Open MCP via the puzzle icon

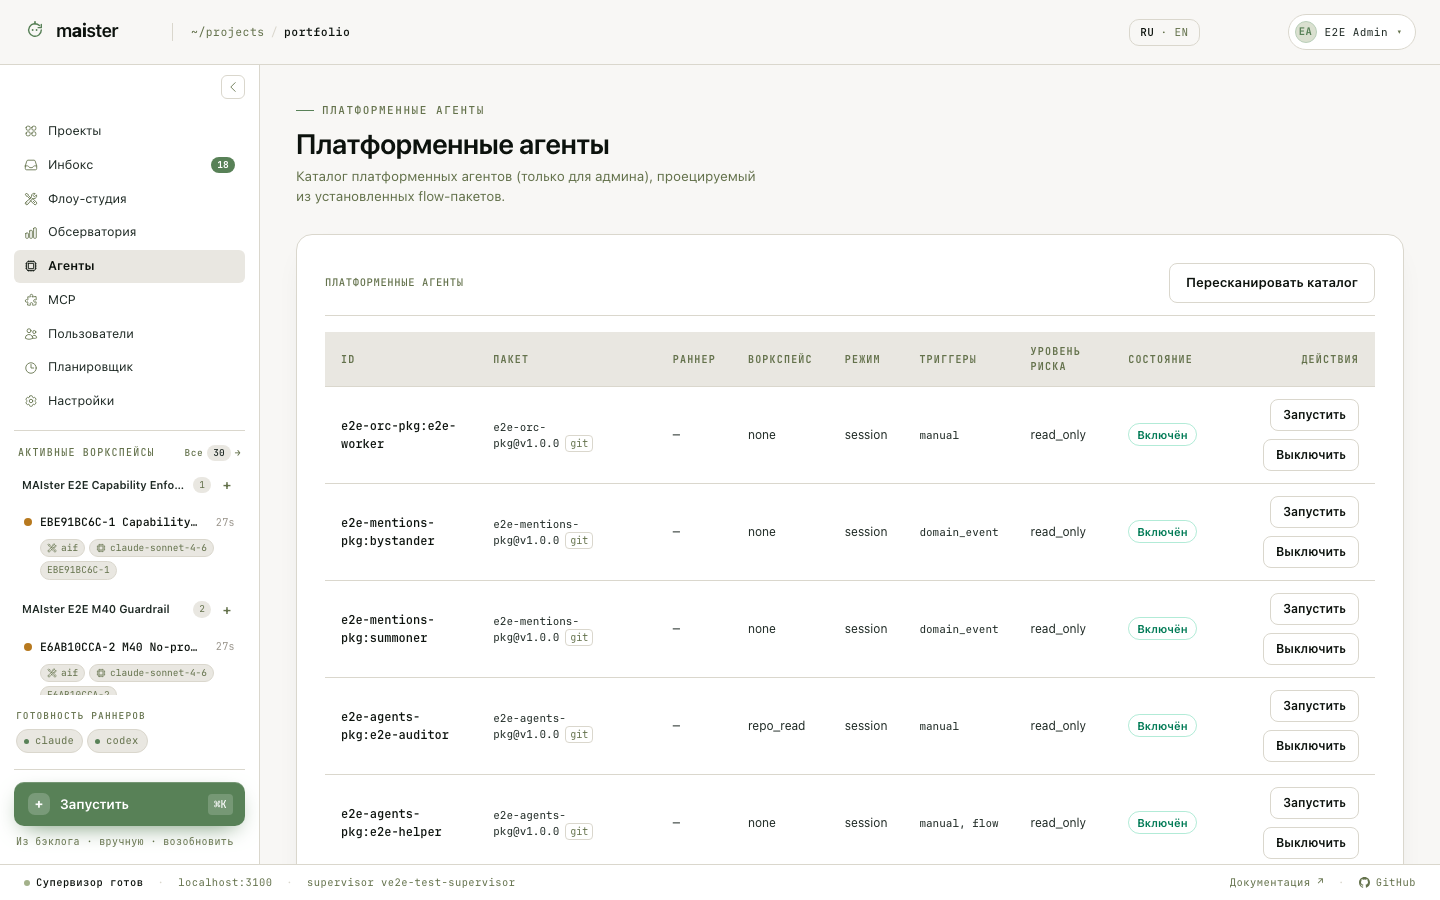(31, 300)
